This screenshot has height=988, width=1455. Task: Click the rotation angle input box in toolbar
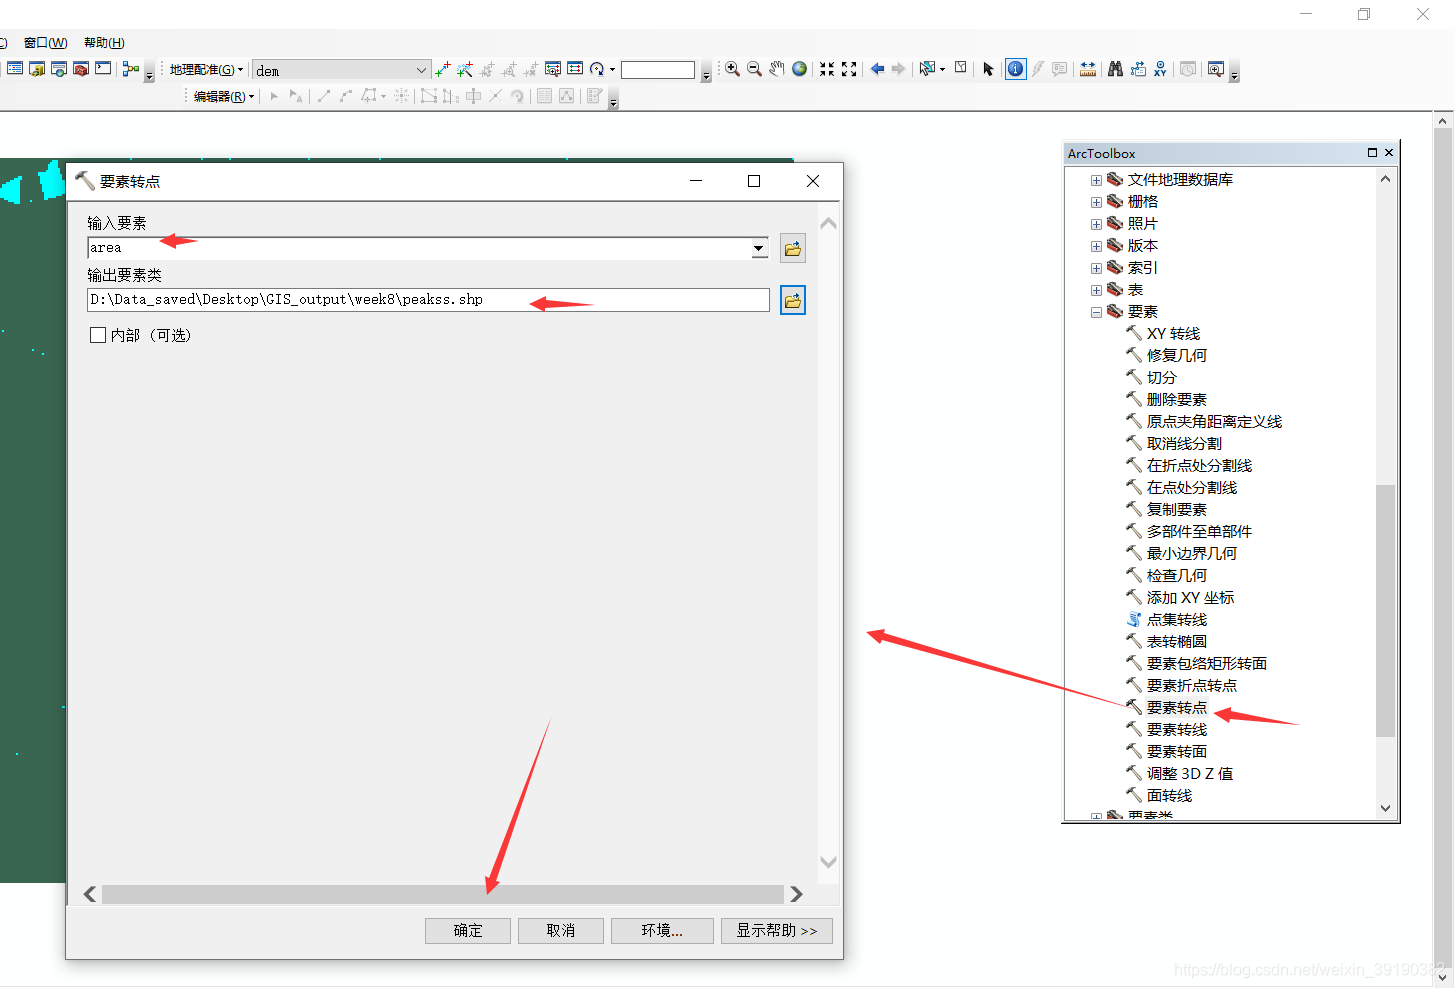[658, 70]
